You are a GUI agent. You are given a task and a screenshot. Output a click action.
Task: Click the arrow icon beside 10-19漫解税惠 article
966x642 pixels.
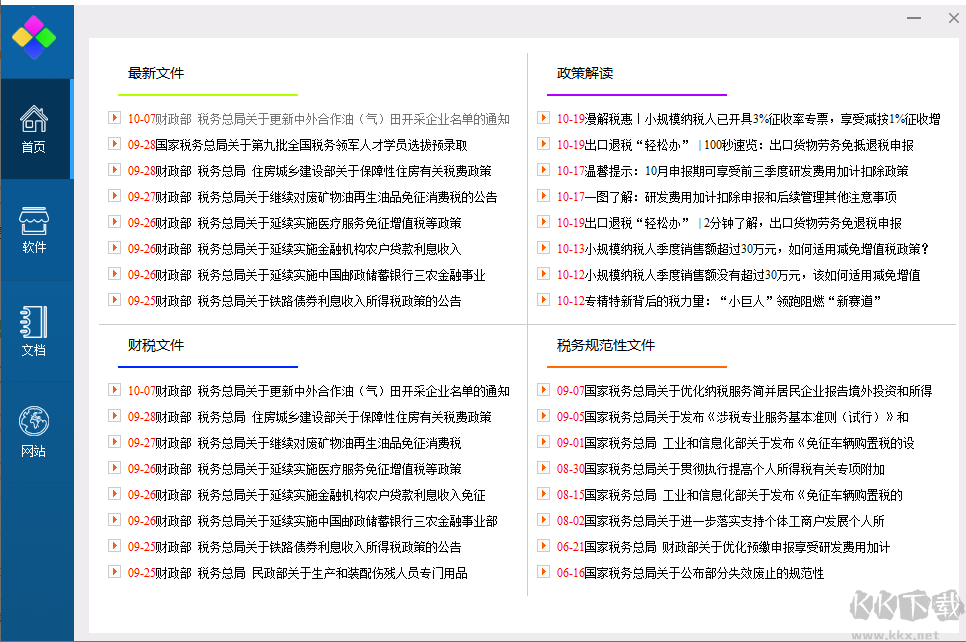click(544, 117)
